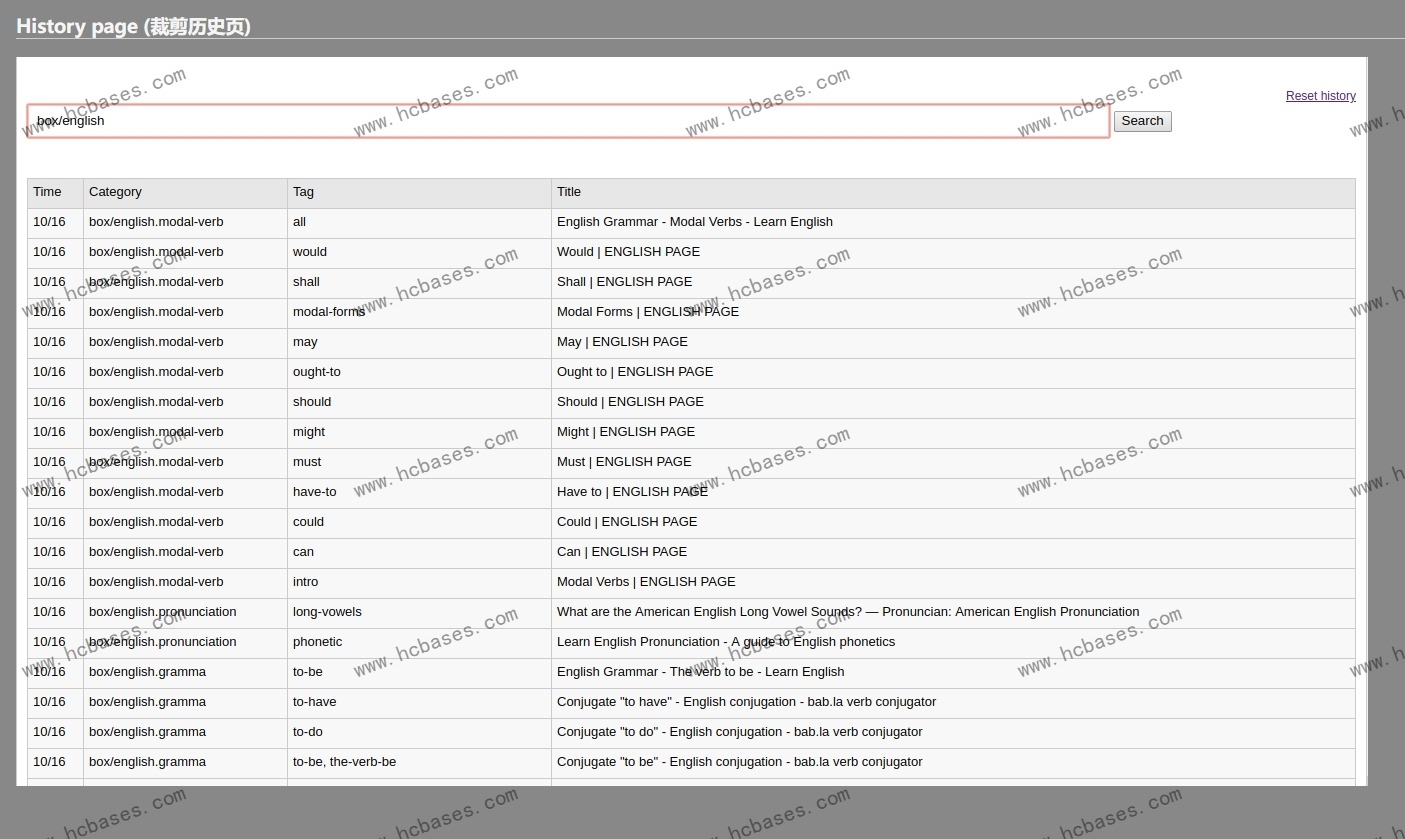Image resolution: width=1405 pixels, height=839 pixels.
Task: Click title 'Modal Verbs | ENGLISH PAGE'
Action: coord(646,582)
